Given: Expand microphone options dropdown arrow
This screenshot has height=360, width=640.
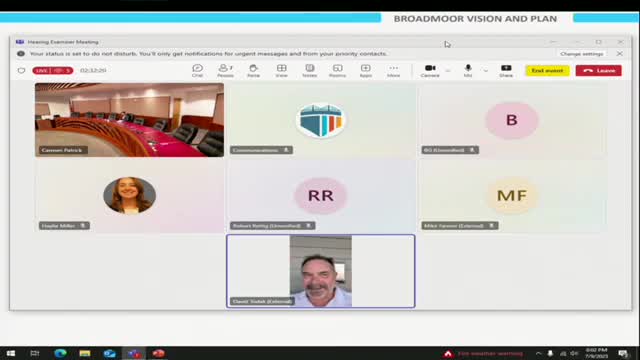Looking at the screenshot, I should [485, 71].
